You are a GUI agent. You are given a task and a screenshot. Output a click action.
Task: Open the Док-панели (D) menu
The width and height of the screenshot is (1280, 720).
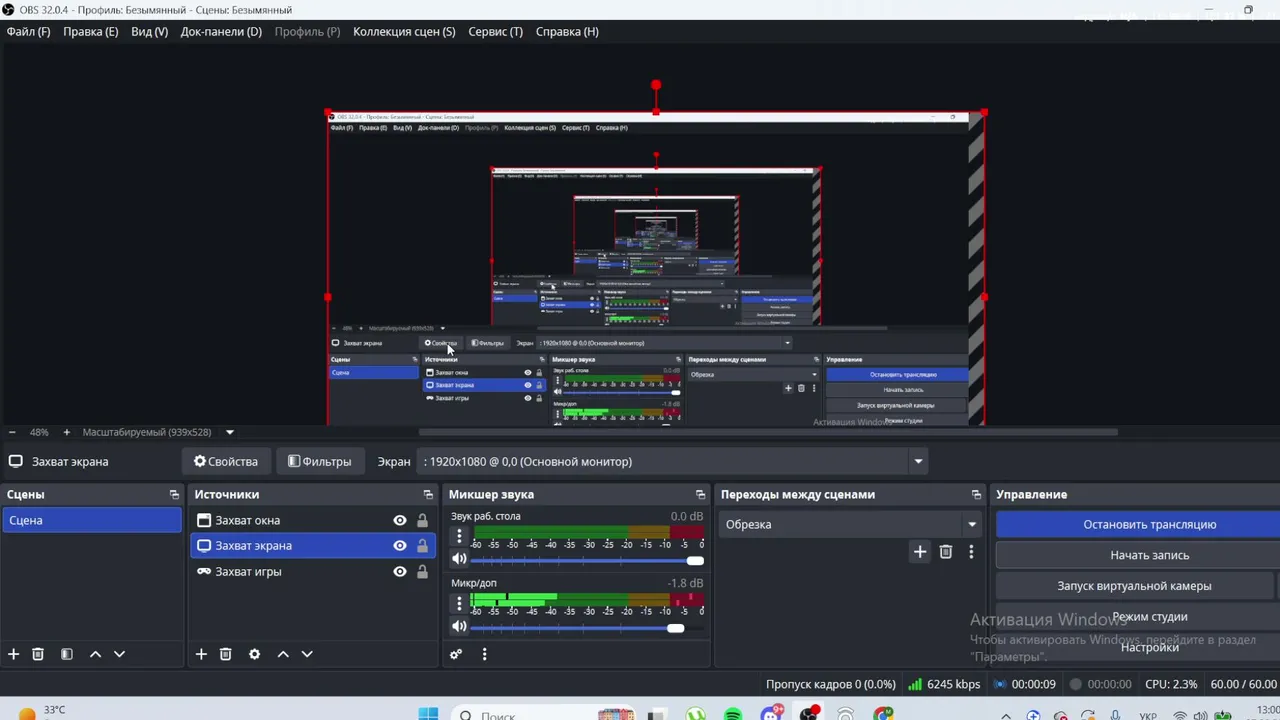[221, 31]
